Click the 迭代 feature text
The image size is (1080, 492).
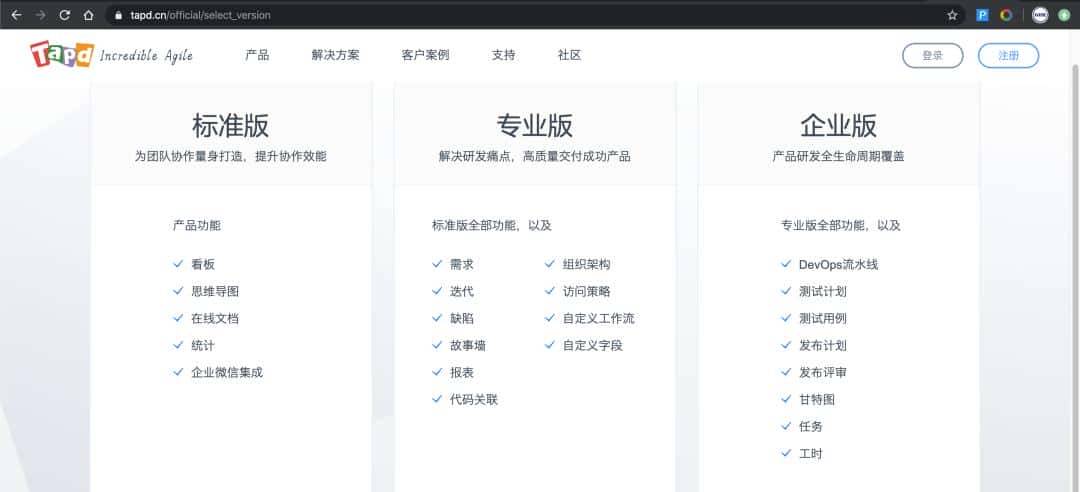click(x=462, y=291)
